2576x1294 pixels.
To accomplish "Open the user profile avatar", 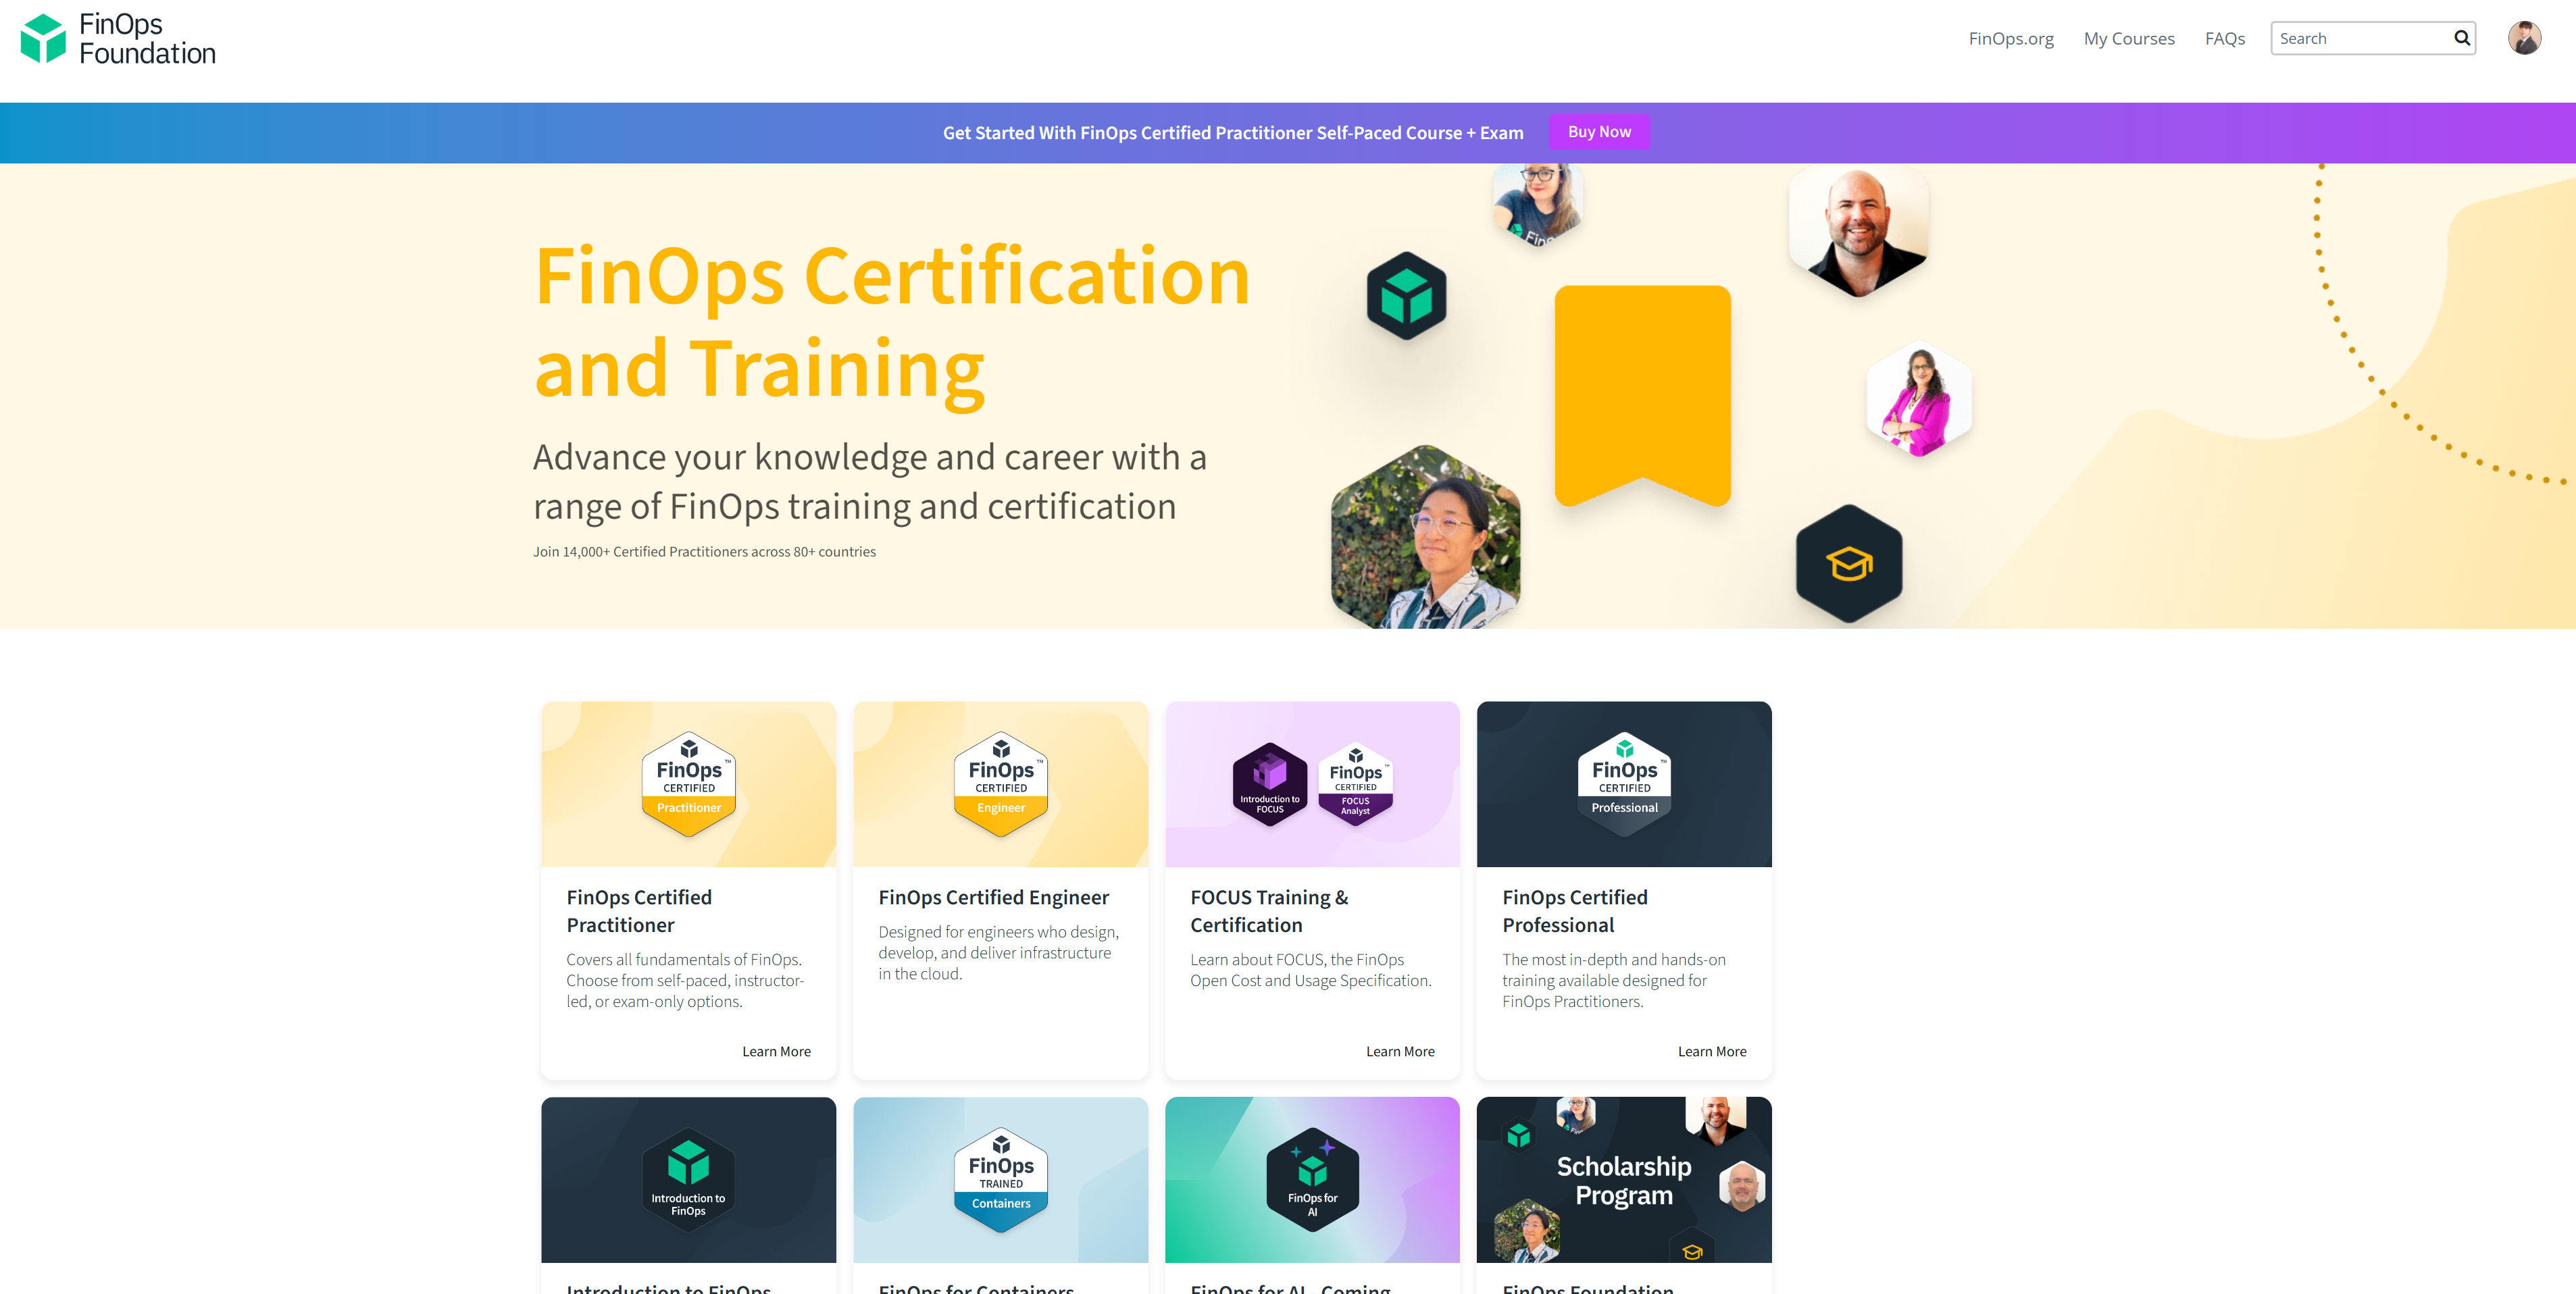I will point(2523,38).
